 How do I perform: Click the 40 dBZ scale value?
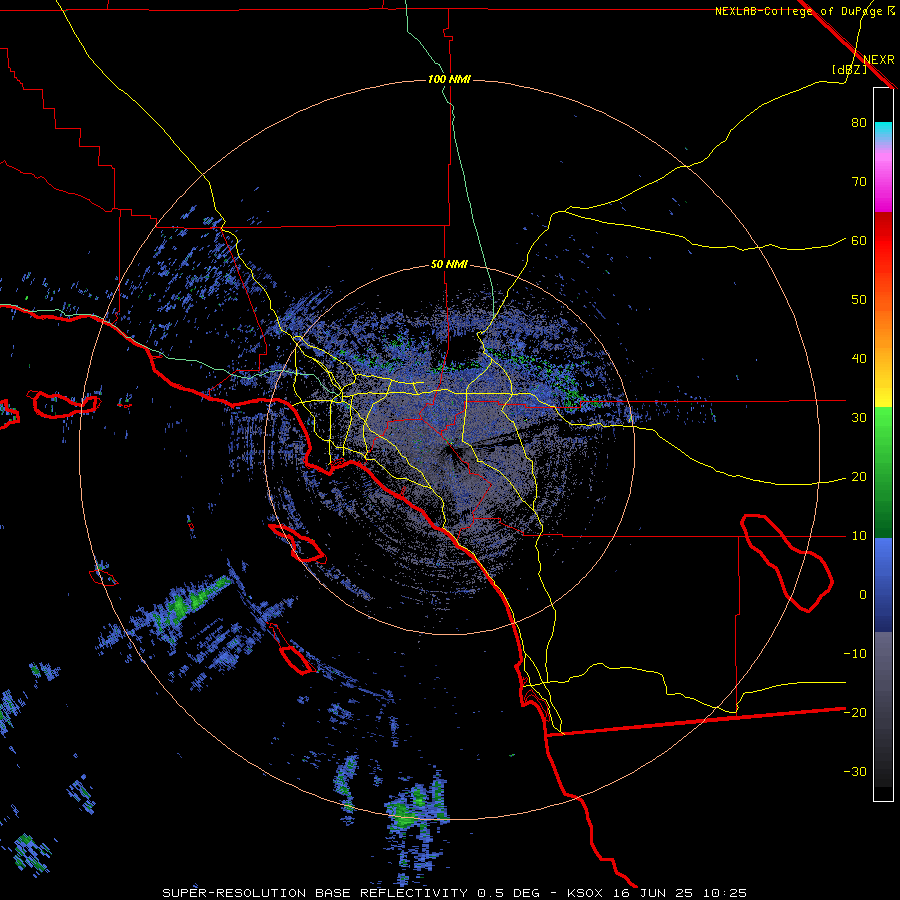click(859, 359)
